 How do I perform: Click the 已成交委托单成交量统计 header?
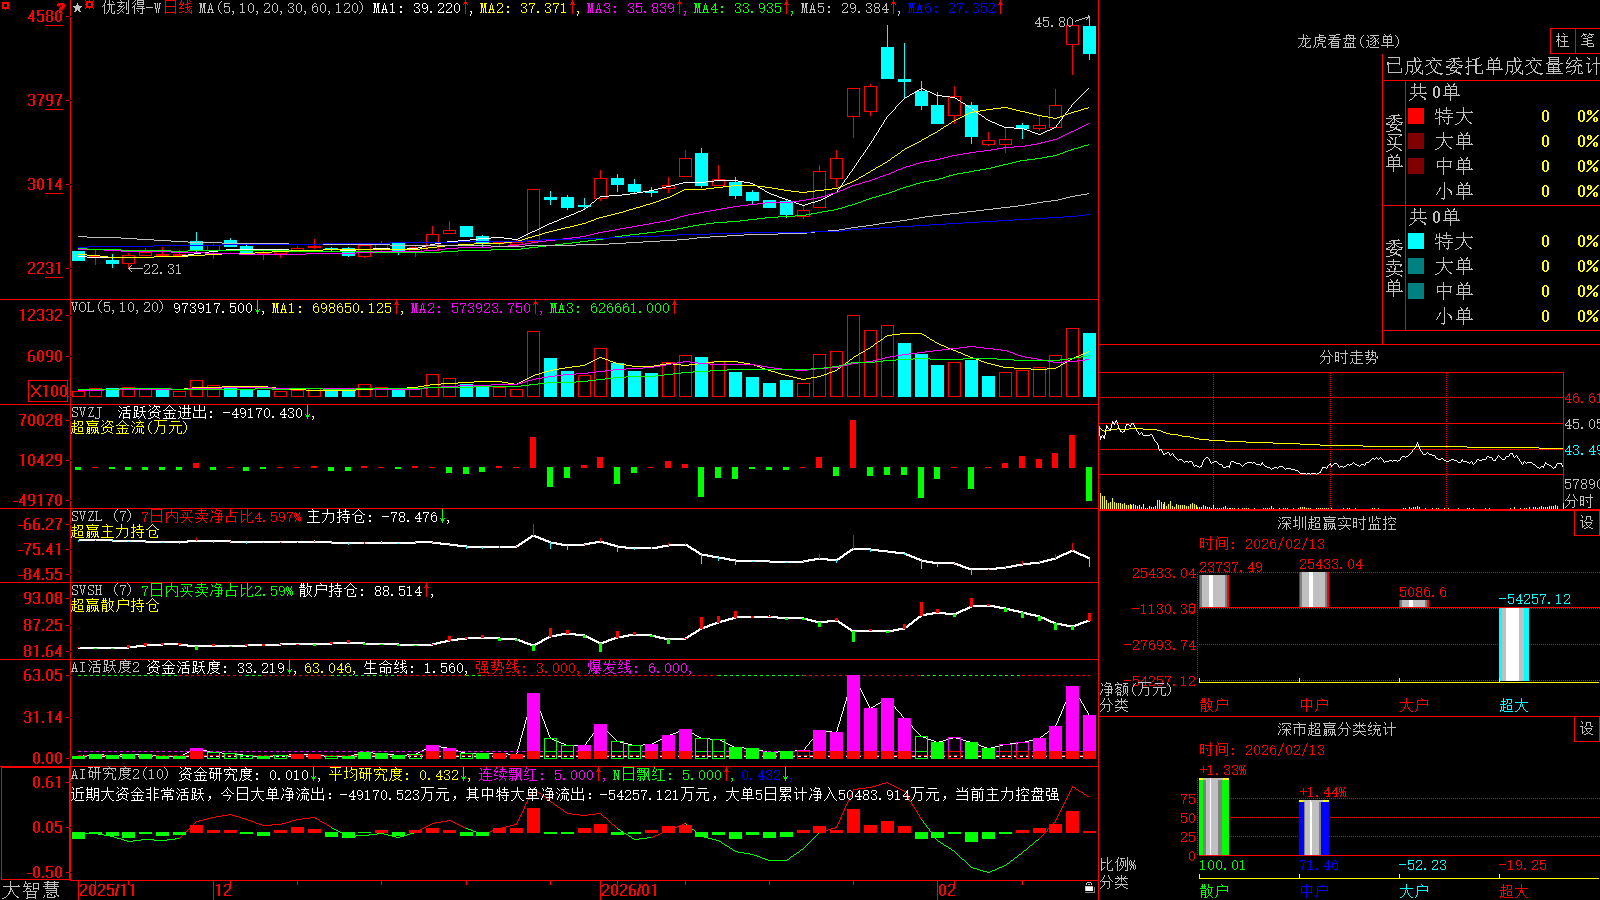click(1493, 66)
